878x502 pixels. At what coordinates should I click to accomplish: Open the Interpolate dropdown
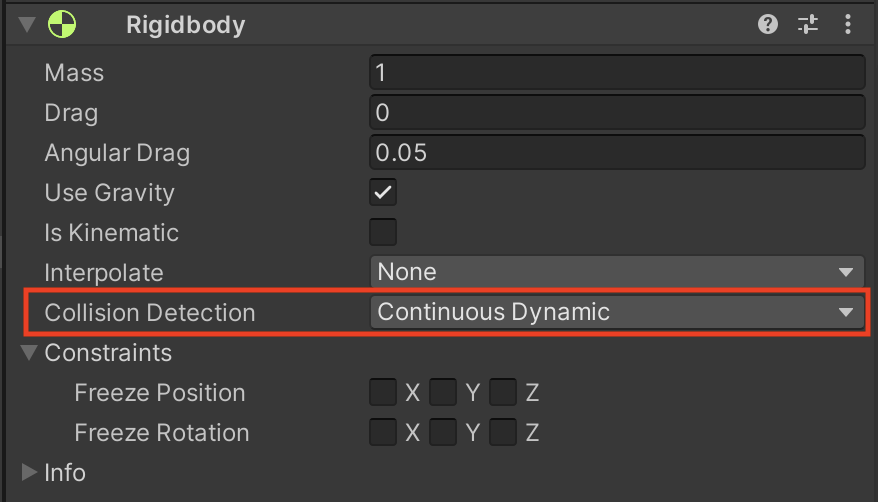pyautogui.click(x=616, y=272)
